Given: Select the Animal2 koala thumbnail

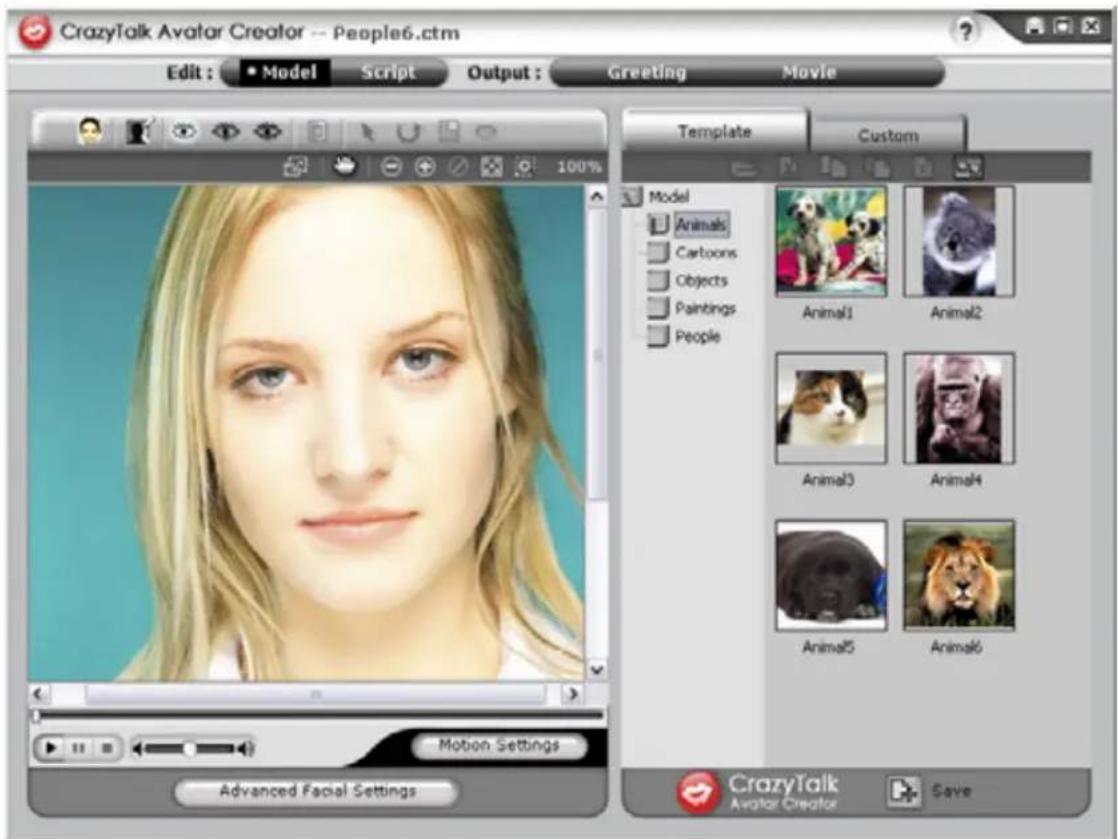Looking at the screenshot, I should (x=959, y=242).
